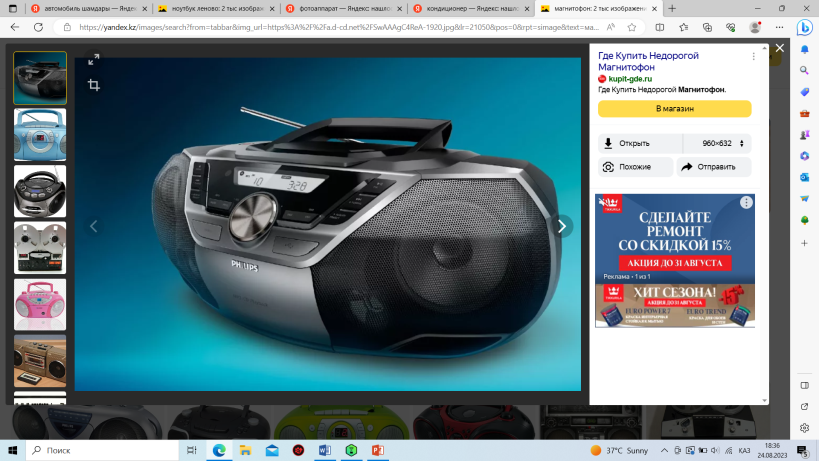The width and height of the screenshot is (819, 461).
Task: Open PowerPoint from the taskbar
Action: [x=378, y=450]
